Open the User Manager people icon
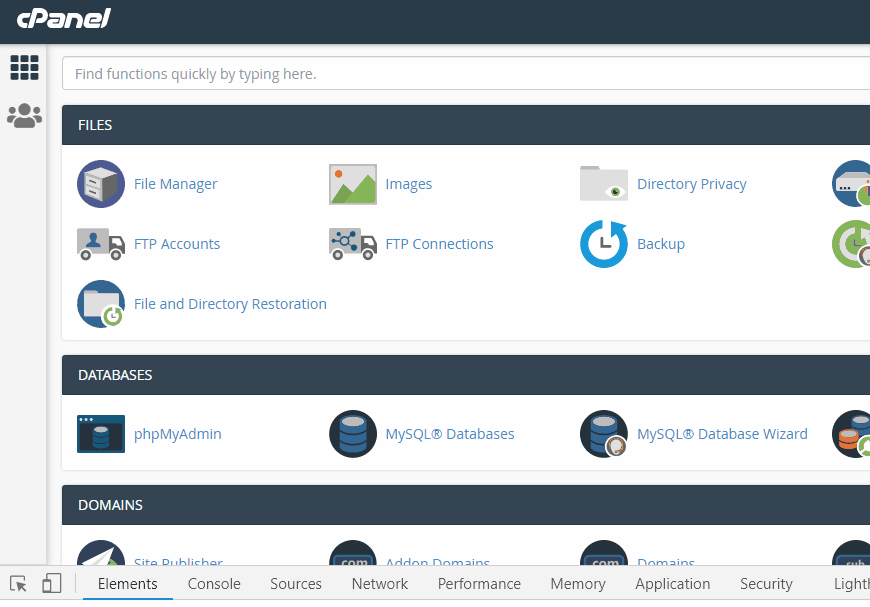Image resolution: width=870 pixels, height=607 pixels. tap(24, 115)
